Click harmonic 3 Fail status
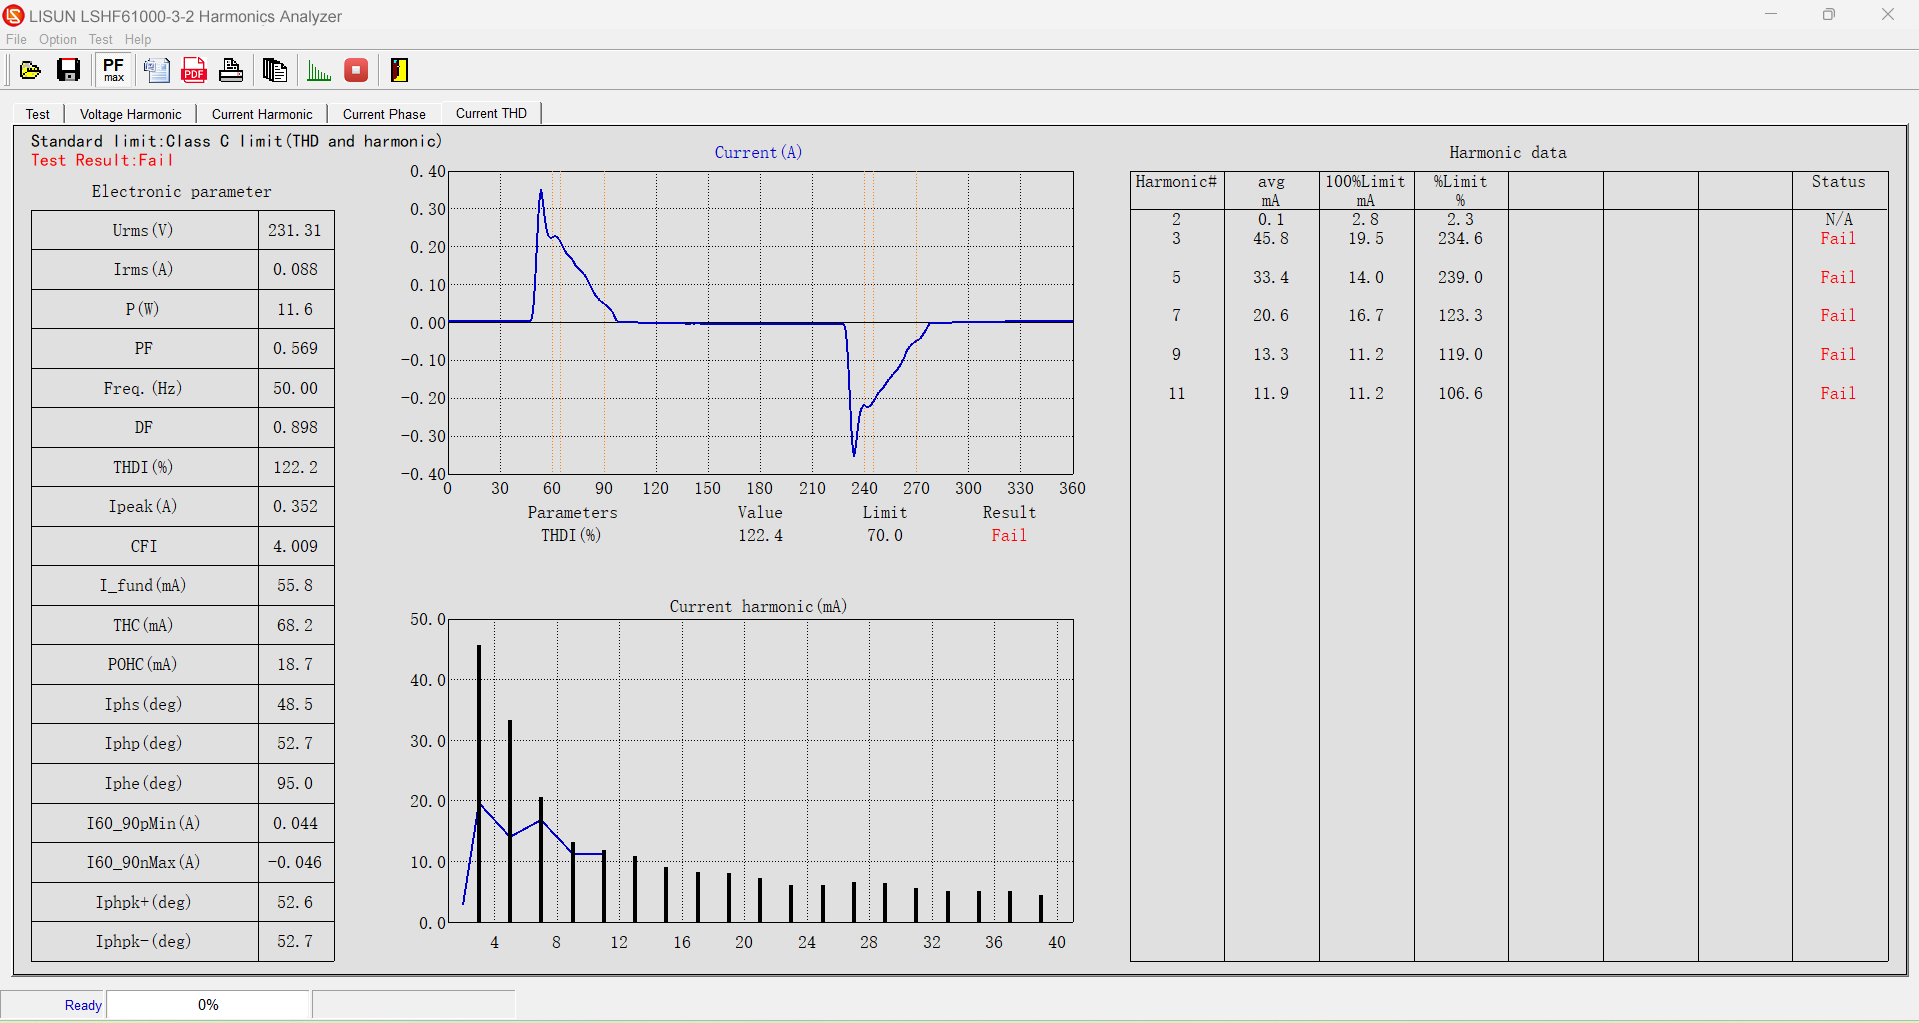This screenshot has width=1919, height=1023. tap(1838, 239)
